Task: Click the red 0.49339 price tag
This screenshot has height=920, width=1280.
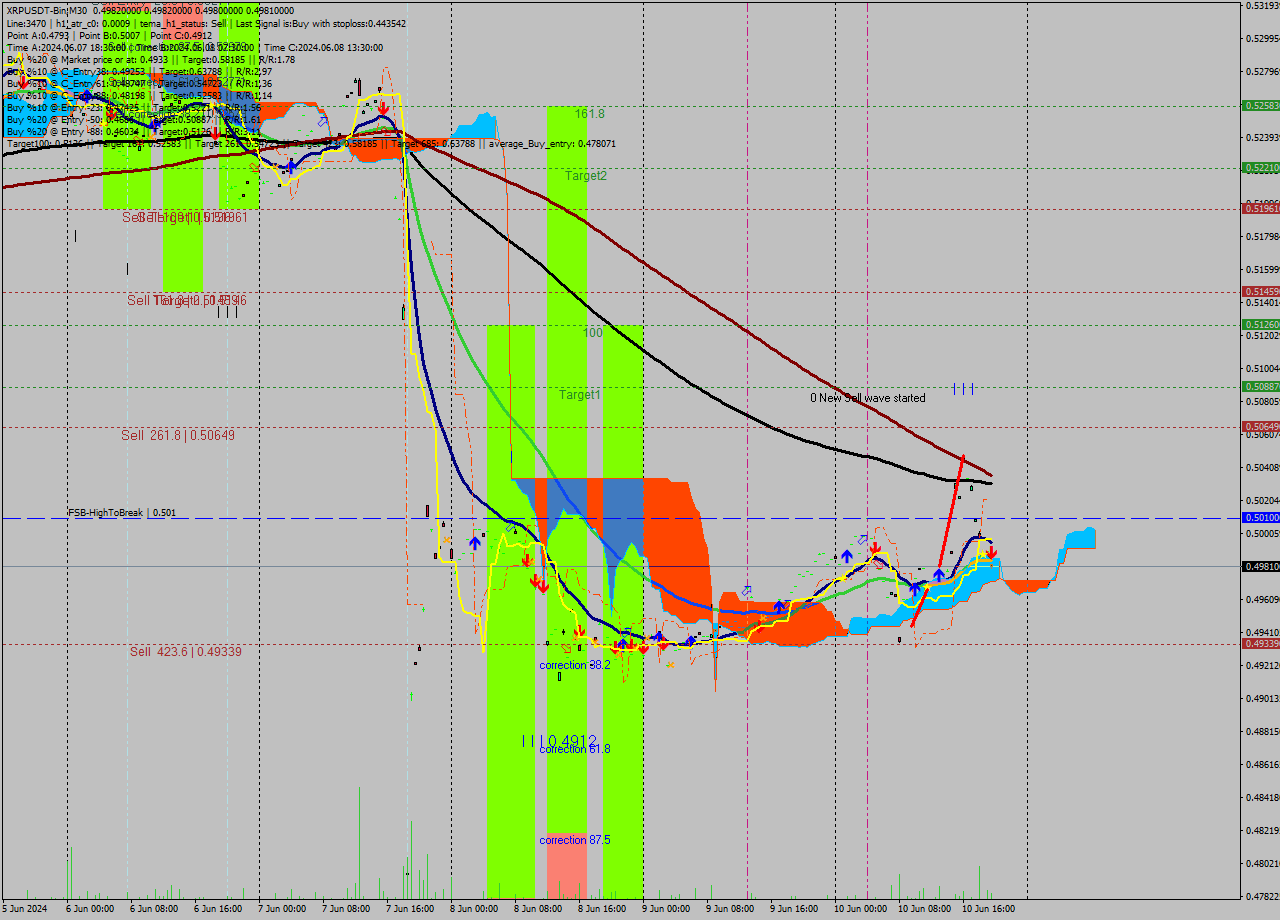Action: pyautogui.click(x=1260, y=644)
